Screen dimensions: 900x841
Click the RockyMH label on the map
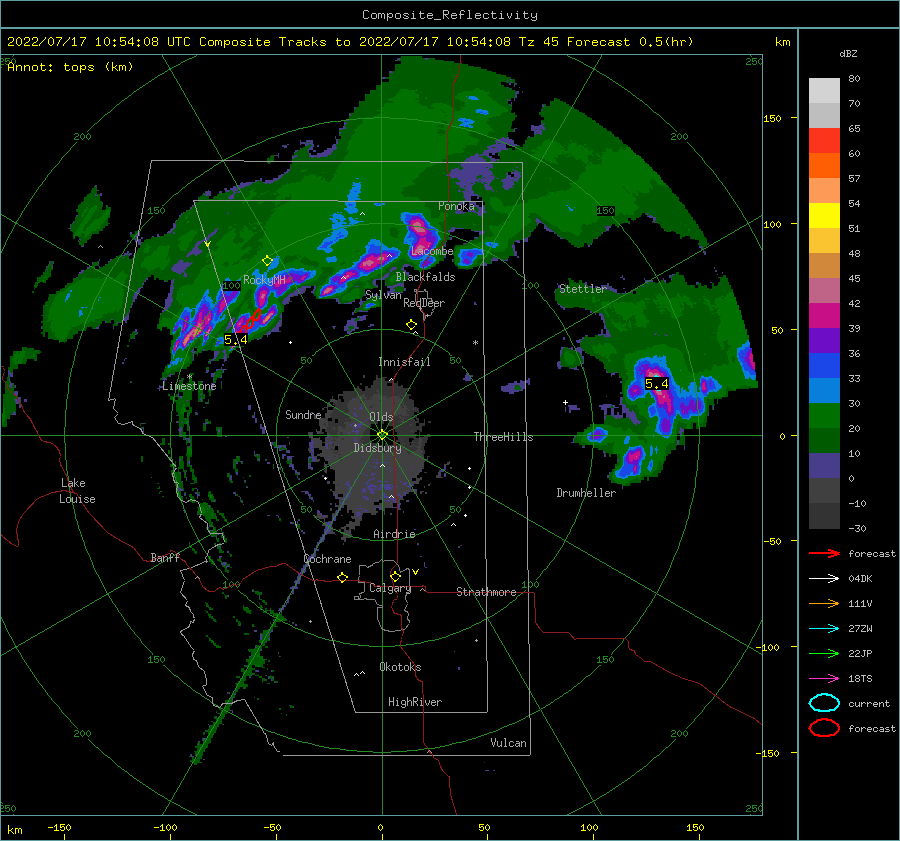264,280
